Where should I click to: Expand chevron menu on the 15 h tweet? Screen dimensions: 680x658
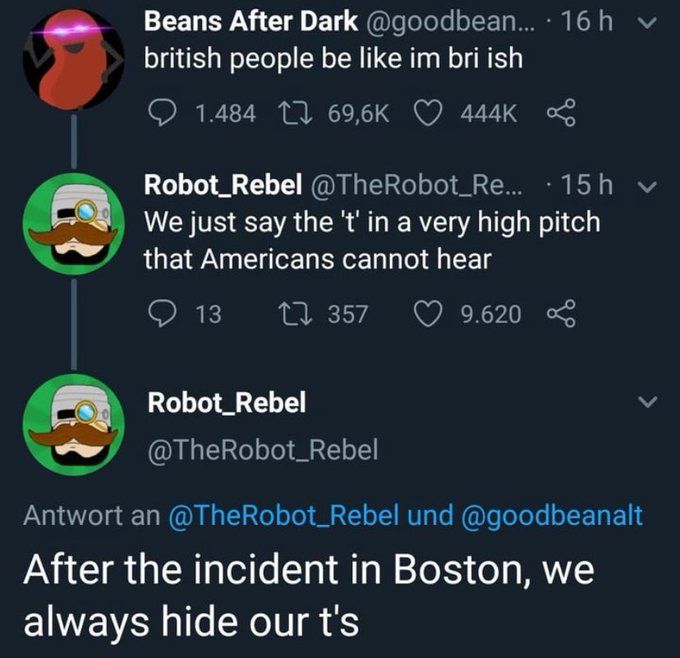coord(647,187)
